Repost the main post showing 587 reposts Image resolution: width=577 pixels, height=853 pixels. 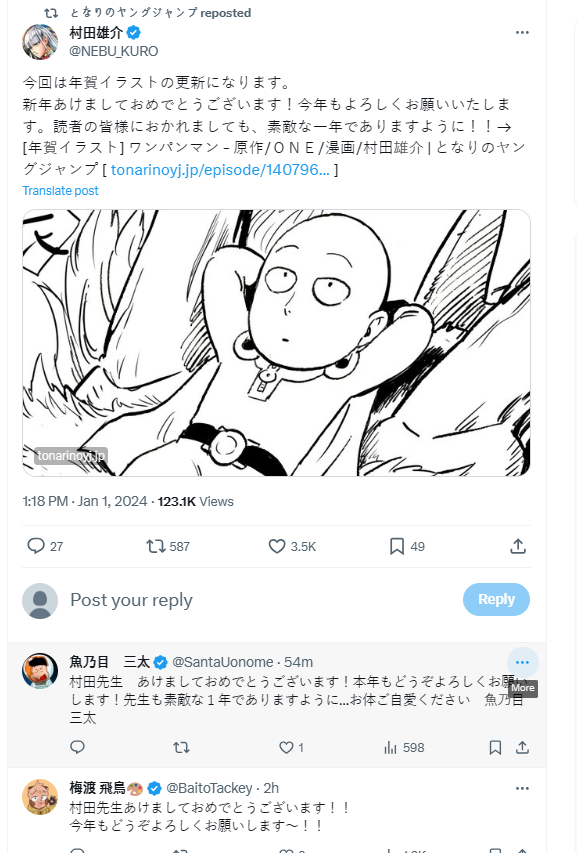156,546
